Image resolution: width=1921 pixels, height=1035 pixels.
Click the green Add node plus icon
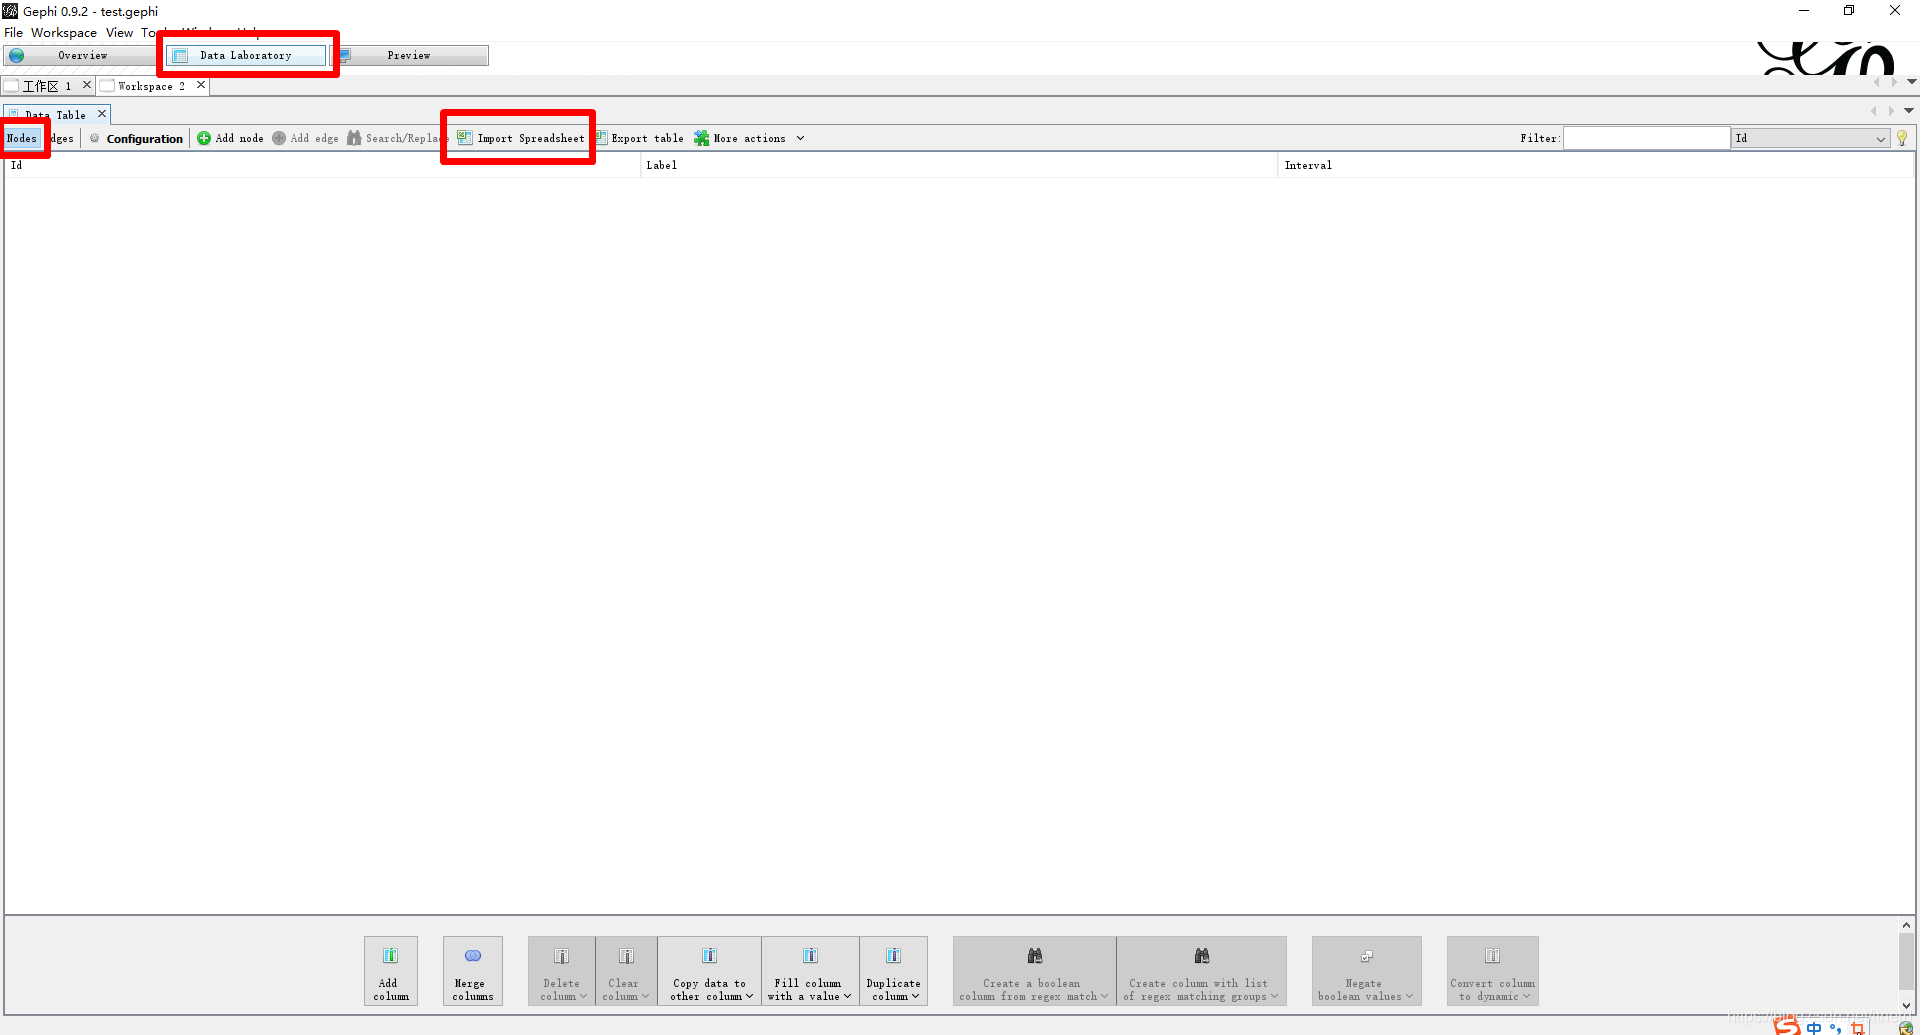(x=204, y=139)
